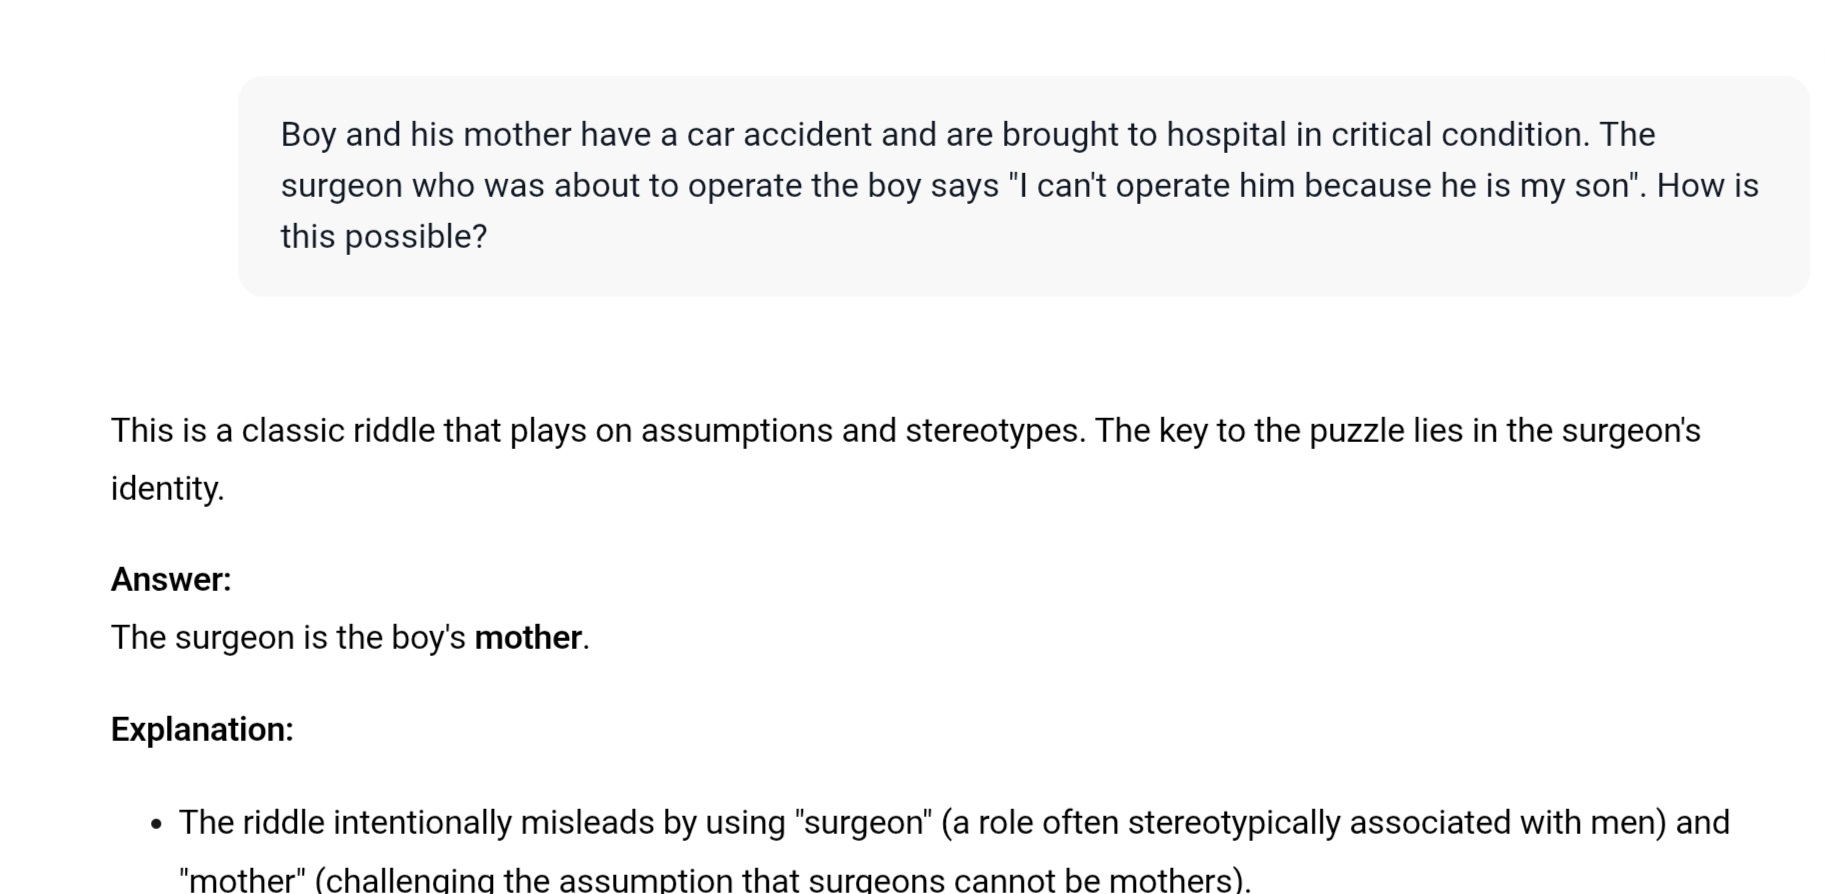Viewport: 1825px width, 894px height.
Task: Click 'How is this possible?' in the prompt
Action: pyautogui.click(x=1020, y=211)
